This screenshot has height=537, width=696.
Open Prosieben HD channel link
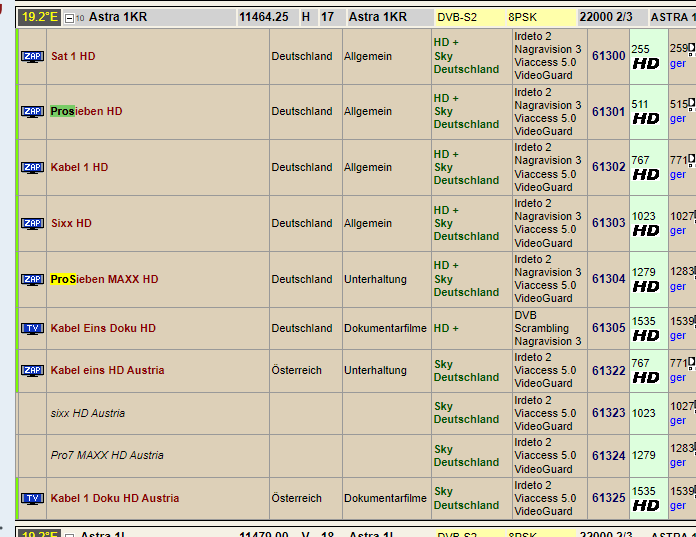point(87,111)
